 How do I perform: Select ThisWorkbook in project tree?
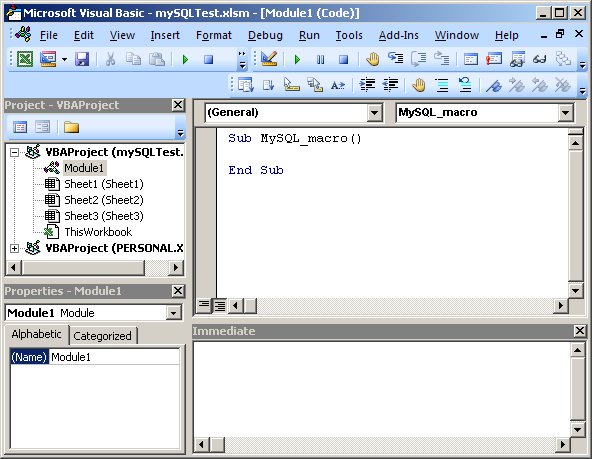click(98, 232)
